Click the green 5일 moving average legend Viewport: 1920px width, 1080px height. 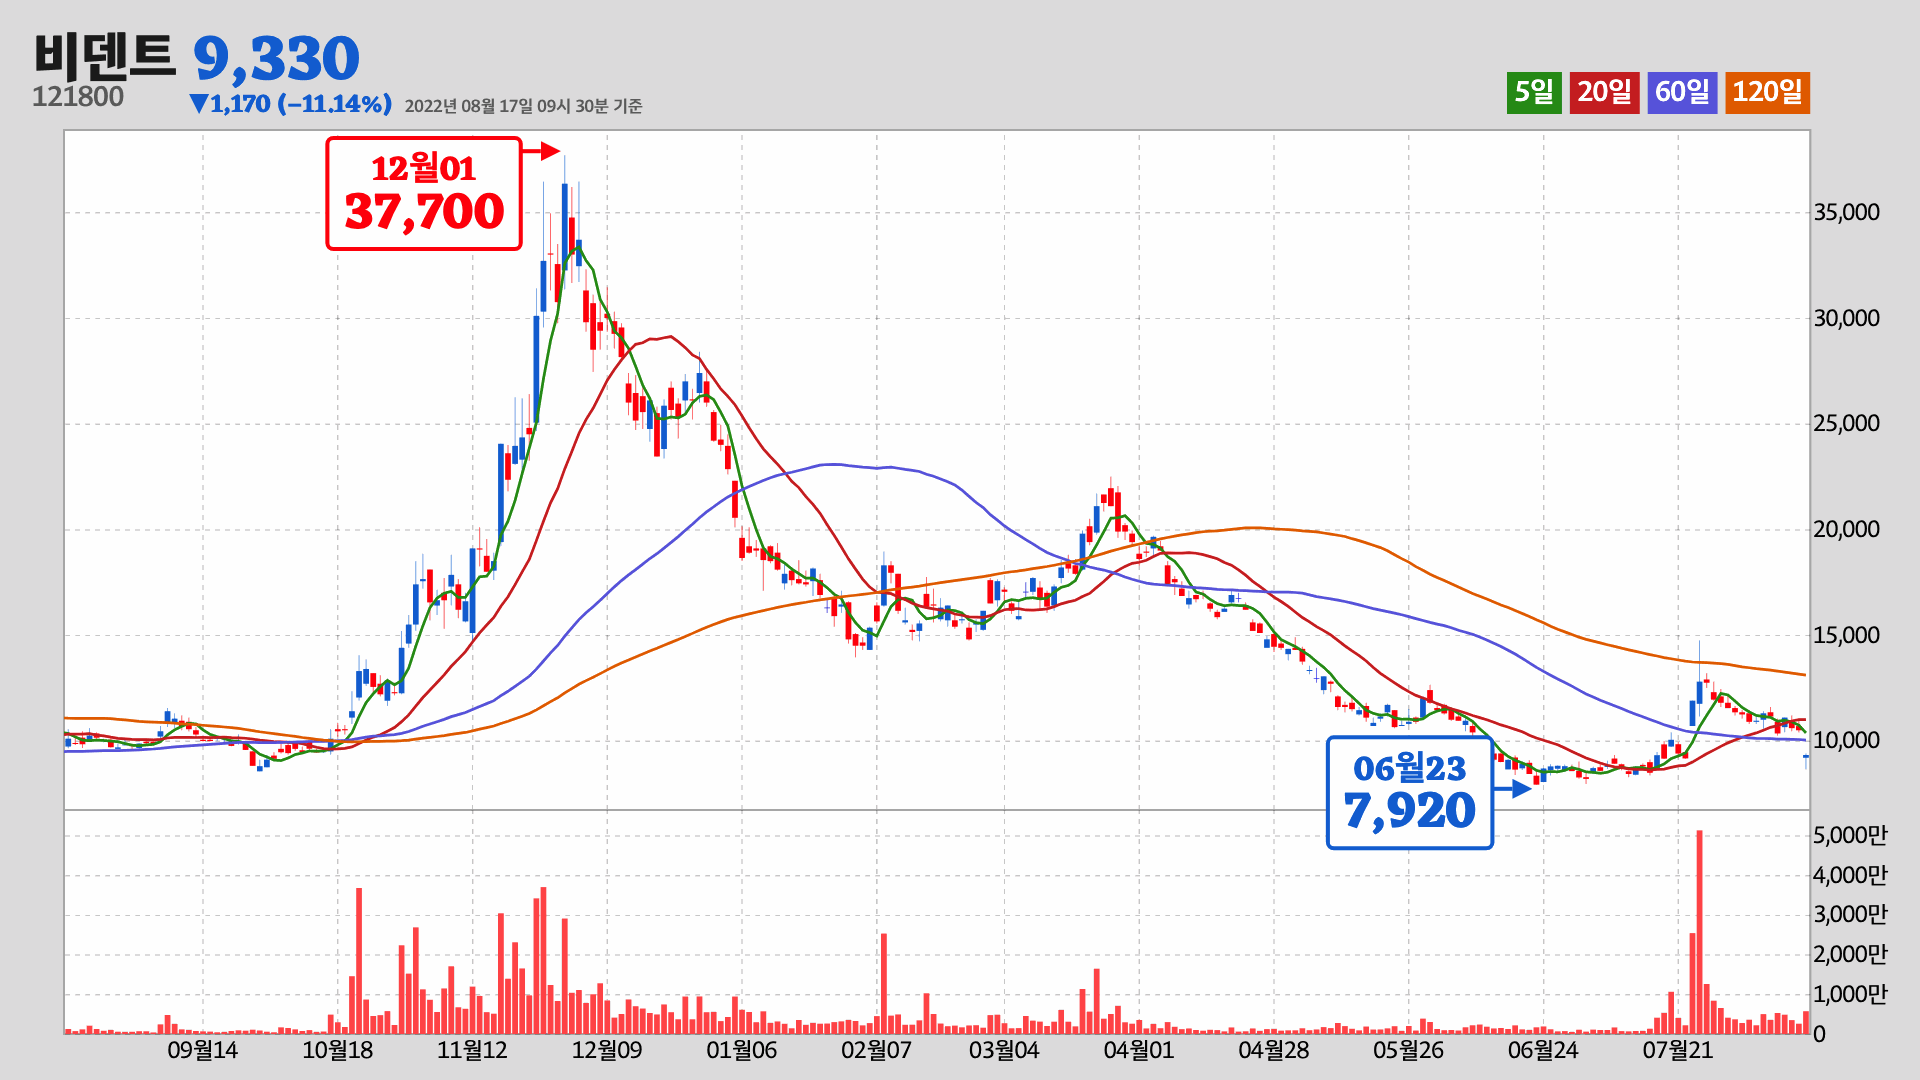1534,92
